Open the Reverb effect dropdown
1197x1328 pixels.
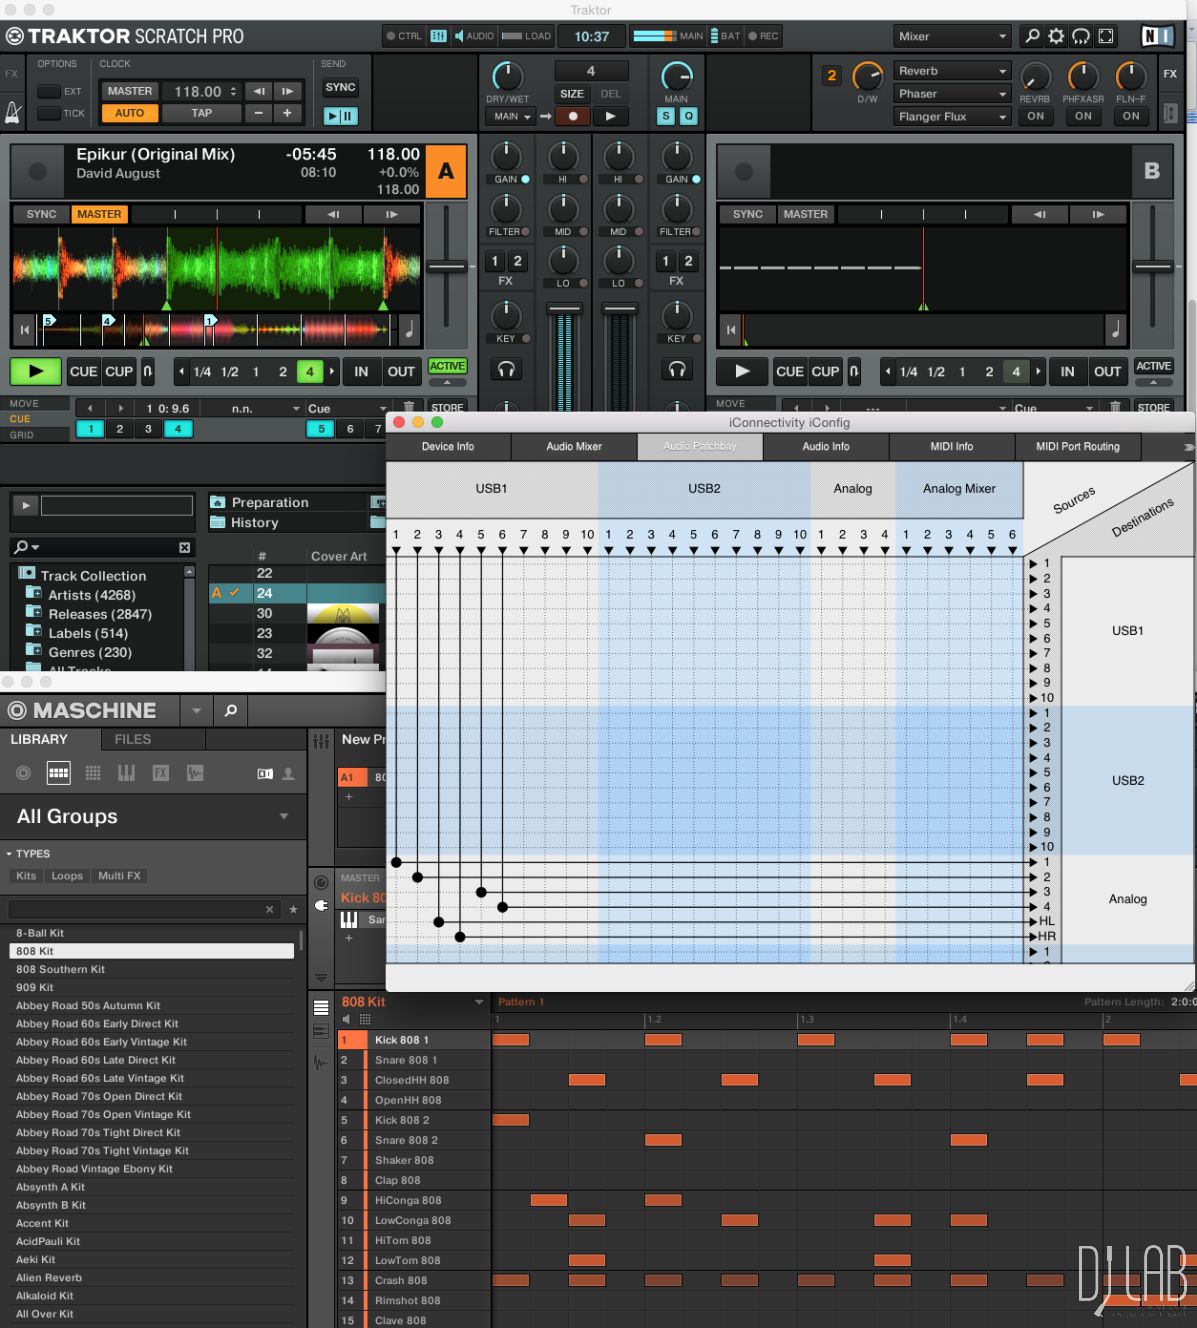[x=952, y=71]
